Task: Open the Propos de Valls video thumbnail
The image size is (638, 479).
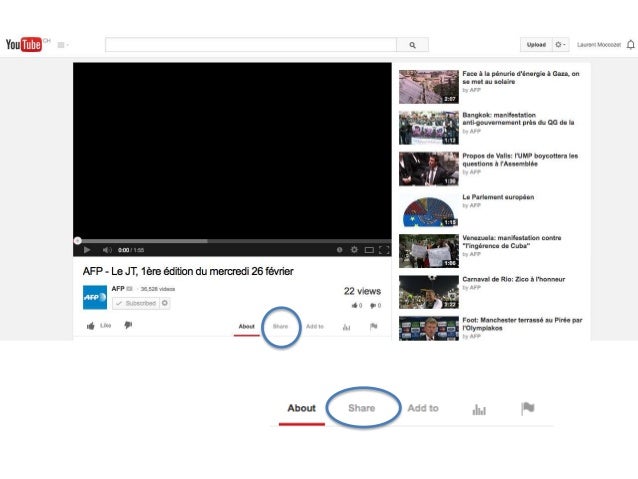Action: 428,169
